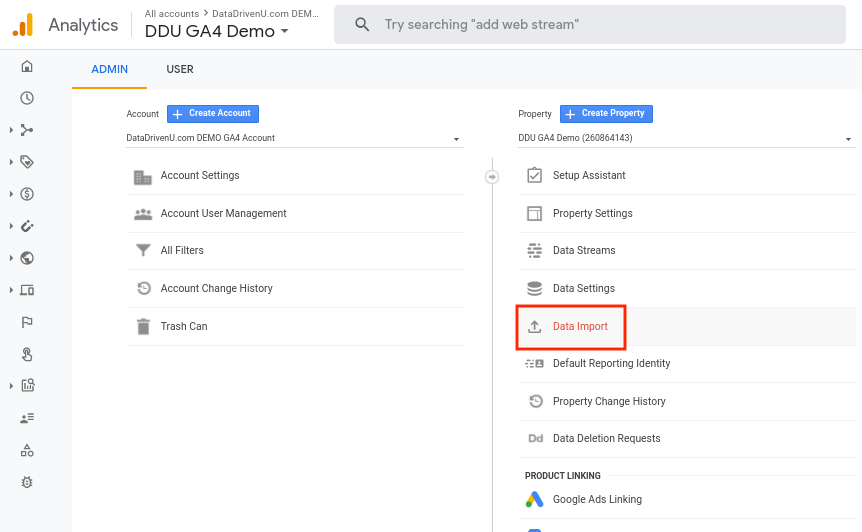This screenshot has height=532, width=862.
Task: Click the Account User Management people icon
Action: click(x=143, y=214)
